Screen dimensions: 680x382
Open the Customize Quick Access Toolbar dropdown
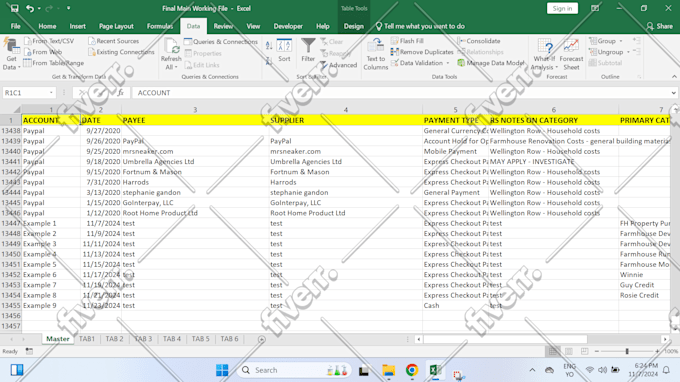click(69, 8)
